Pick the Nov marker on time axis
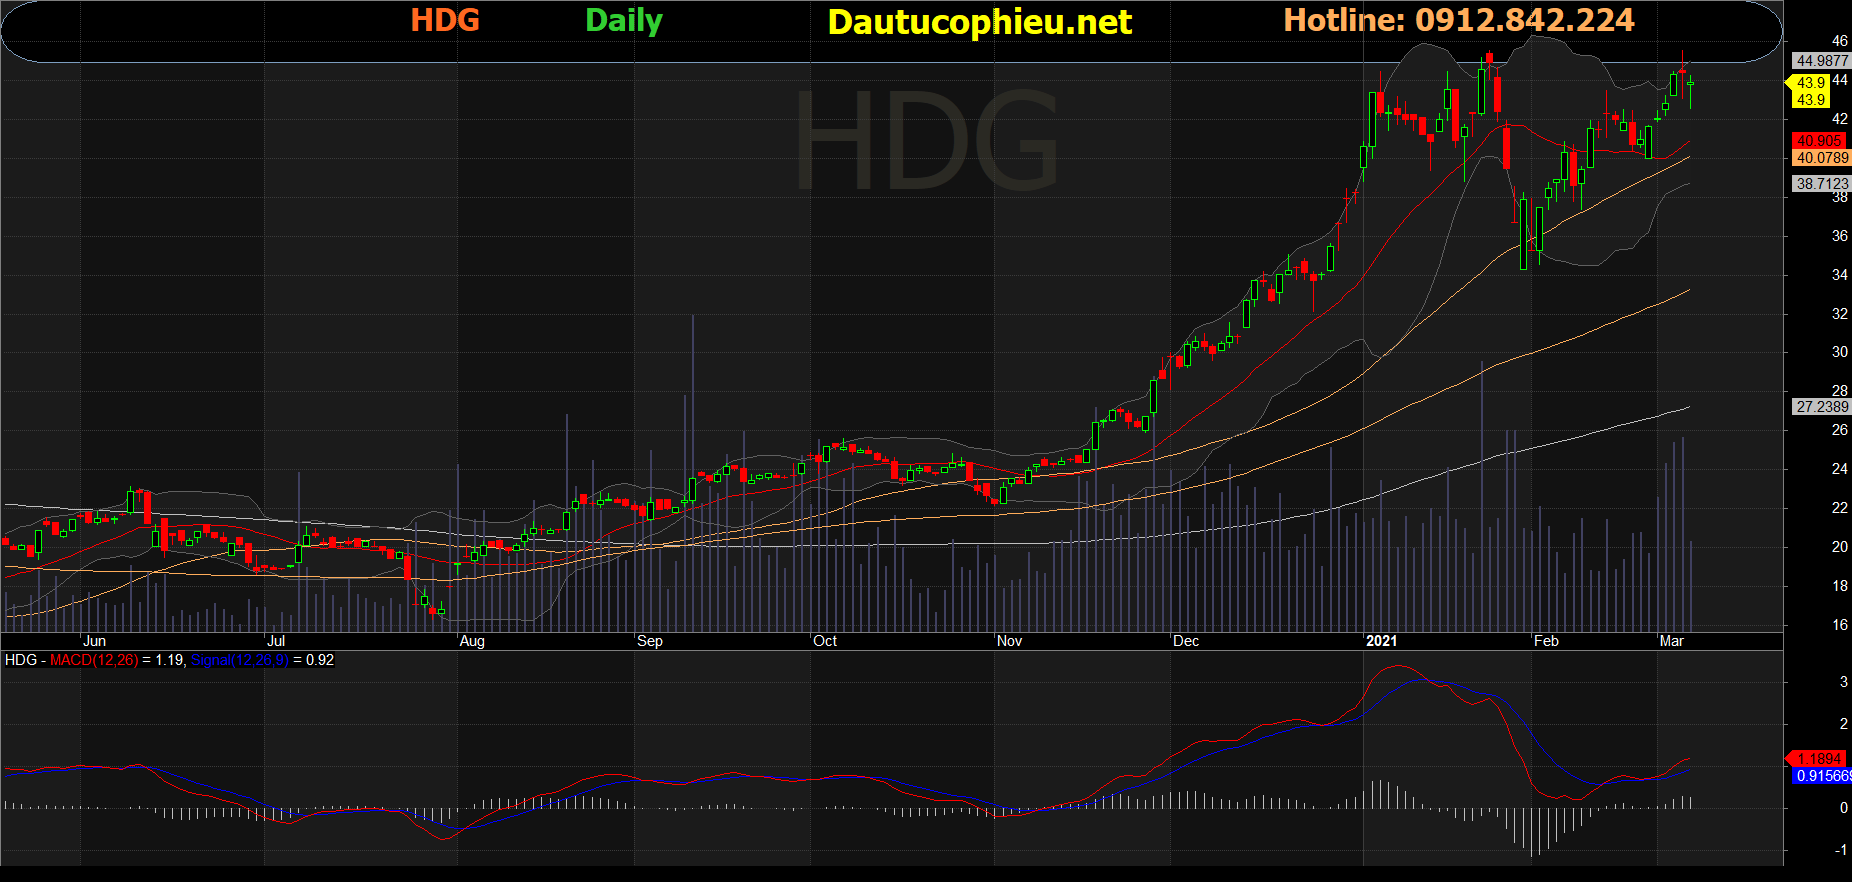1852x882 pixels. click(x=1010, y=641)
